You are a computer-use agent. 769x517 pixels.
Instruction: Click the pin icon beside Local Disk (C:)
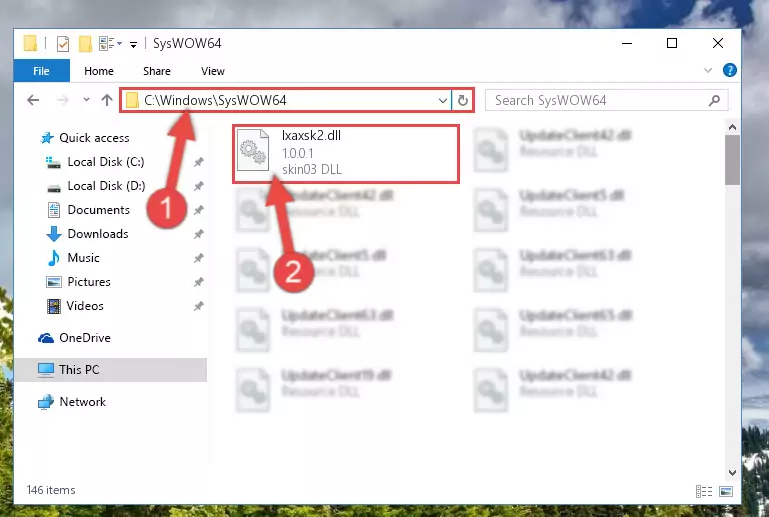point(198,162)
